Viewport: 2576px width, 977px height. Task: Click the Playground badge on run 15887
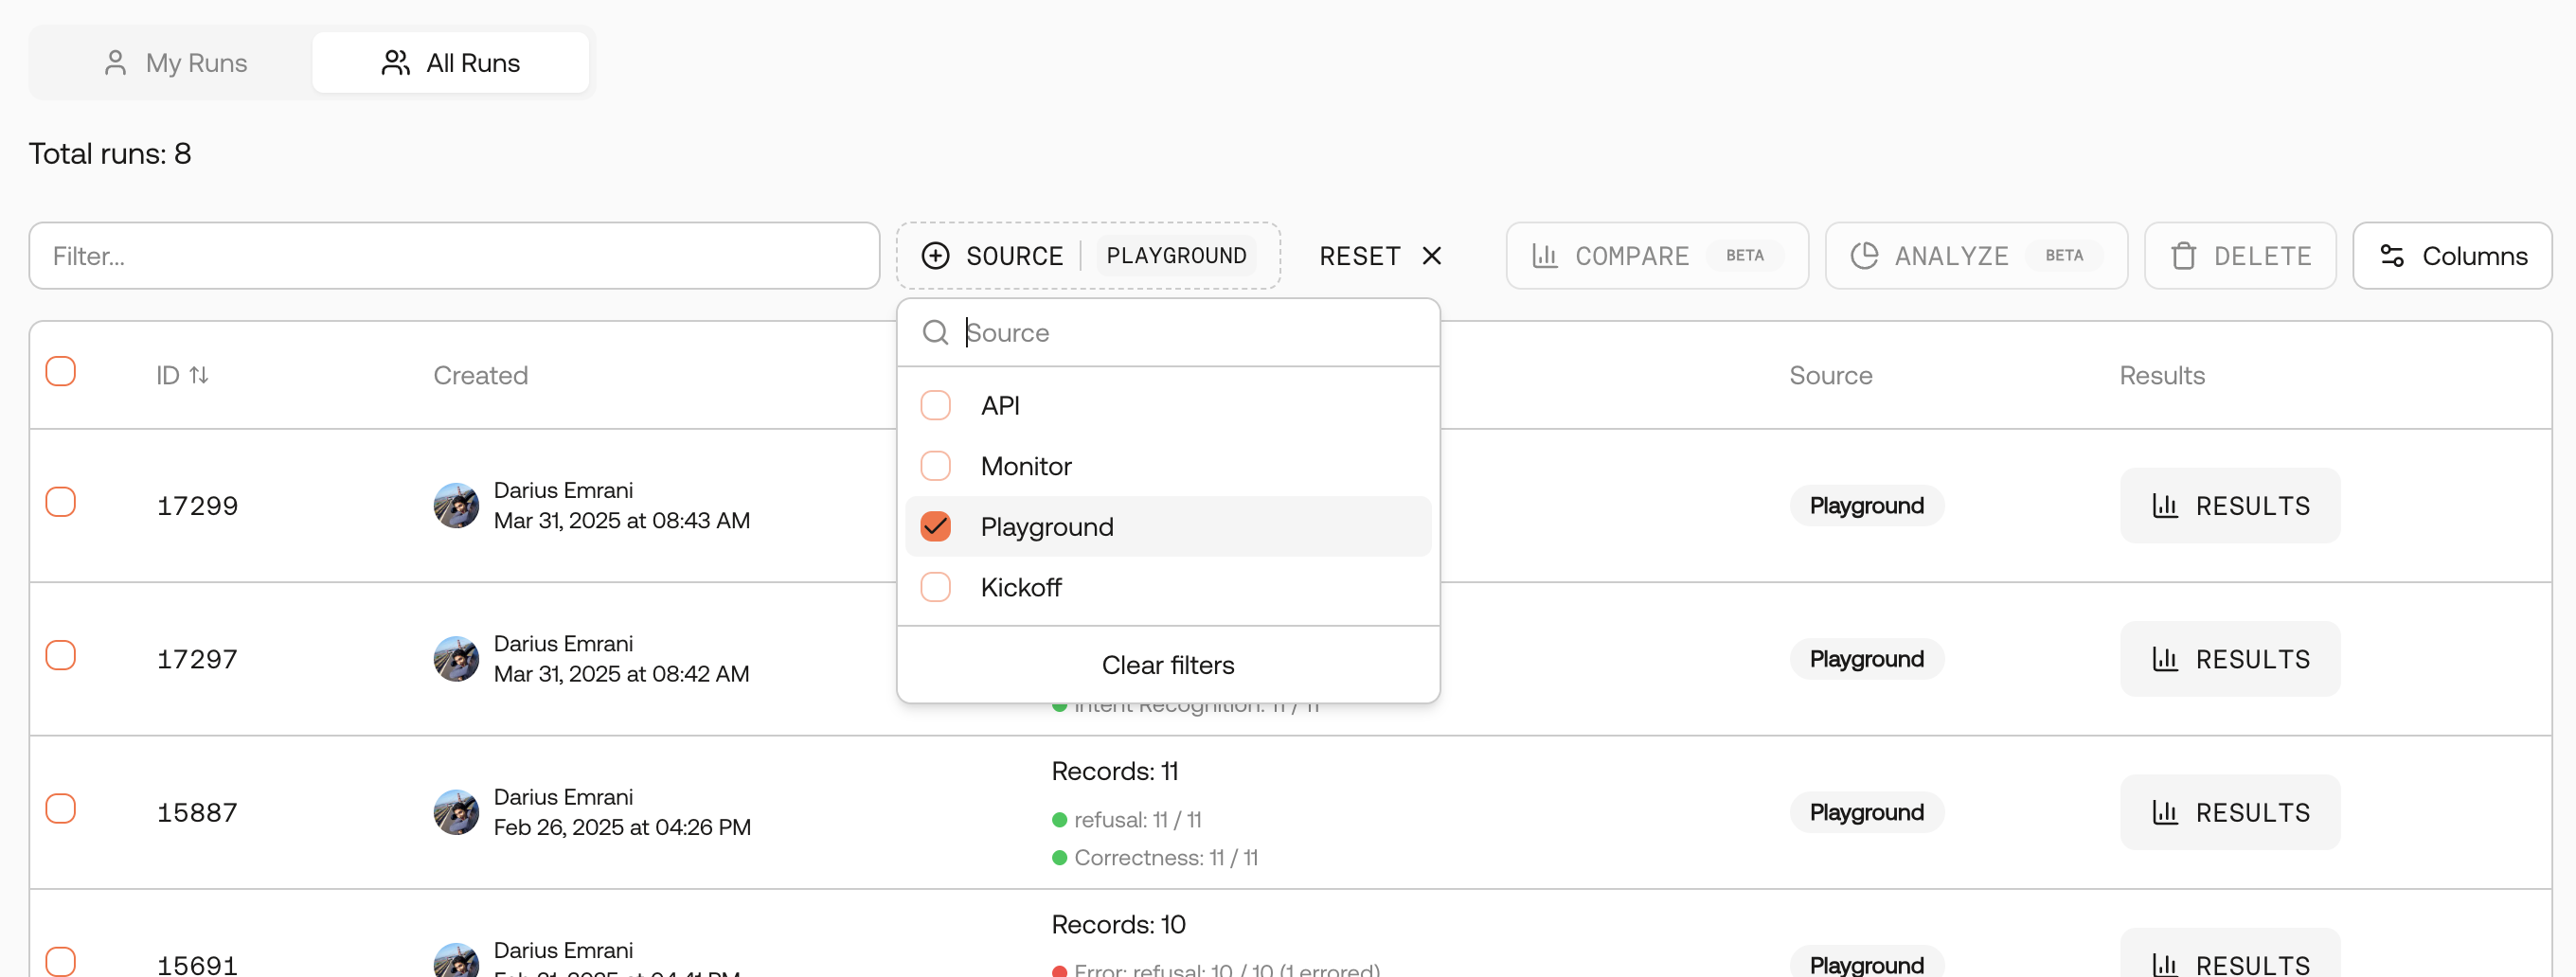1866,812
